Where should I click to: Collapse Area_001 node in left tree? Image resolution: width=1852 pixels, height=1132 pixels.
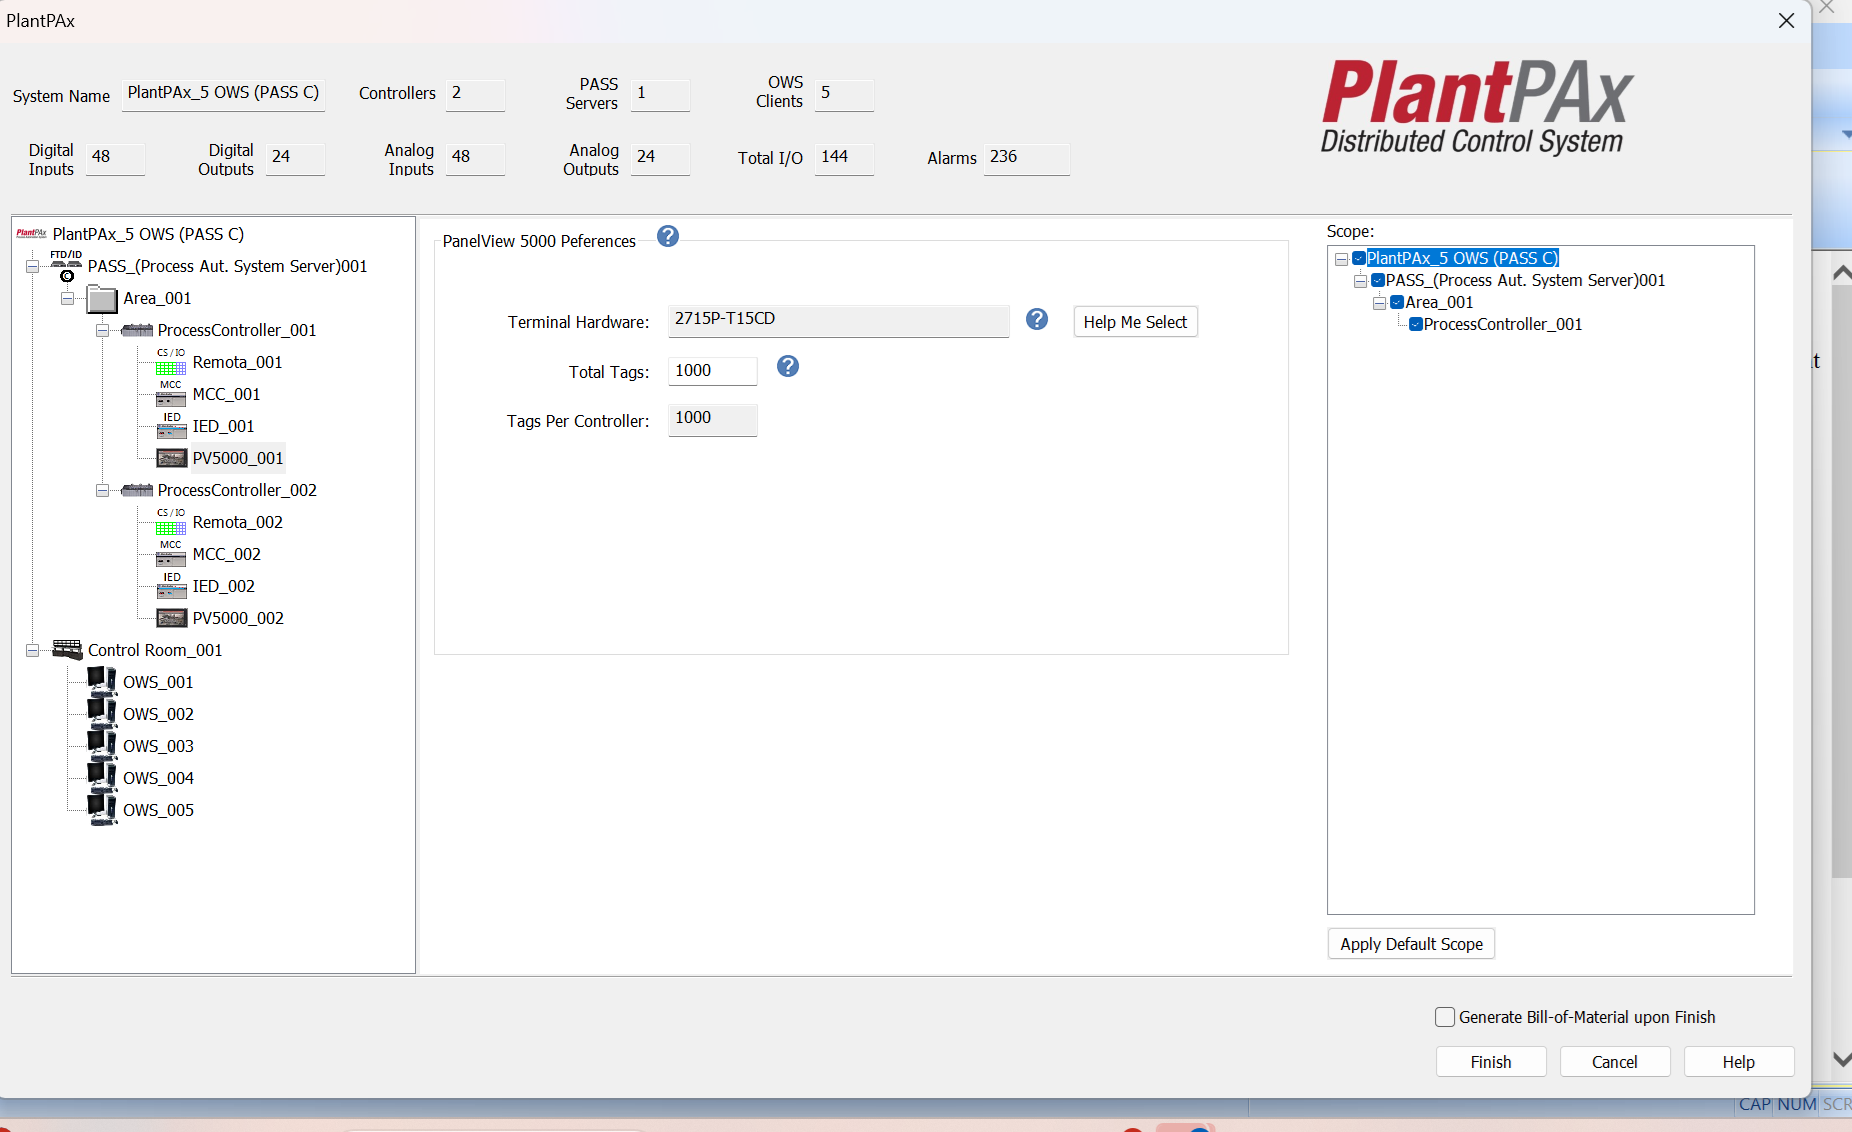tap(67, 298)
